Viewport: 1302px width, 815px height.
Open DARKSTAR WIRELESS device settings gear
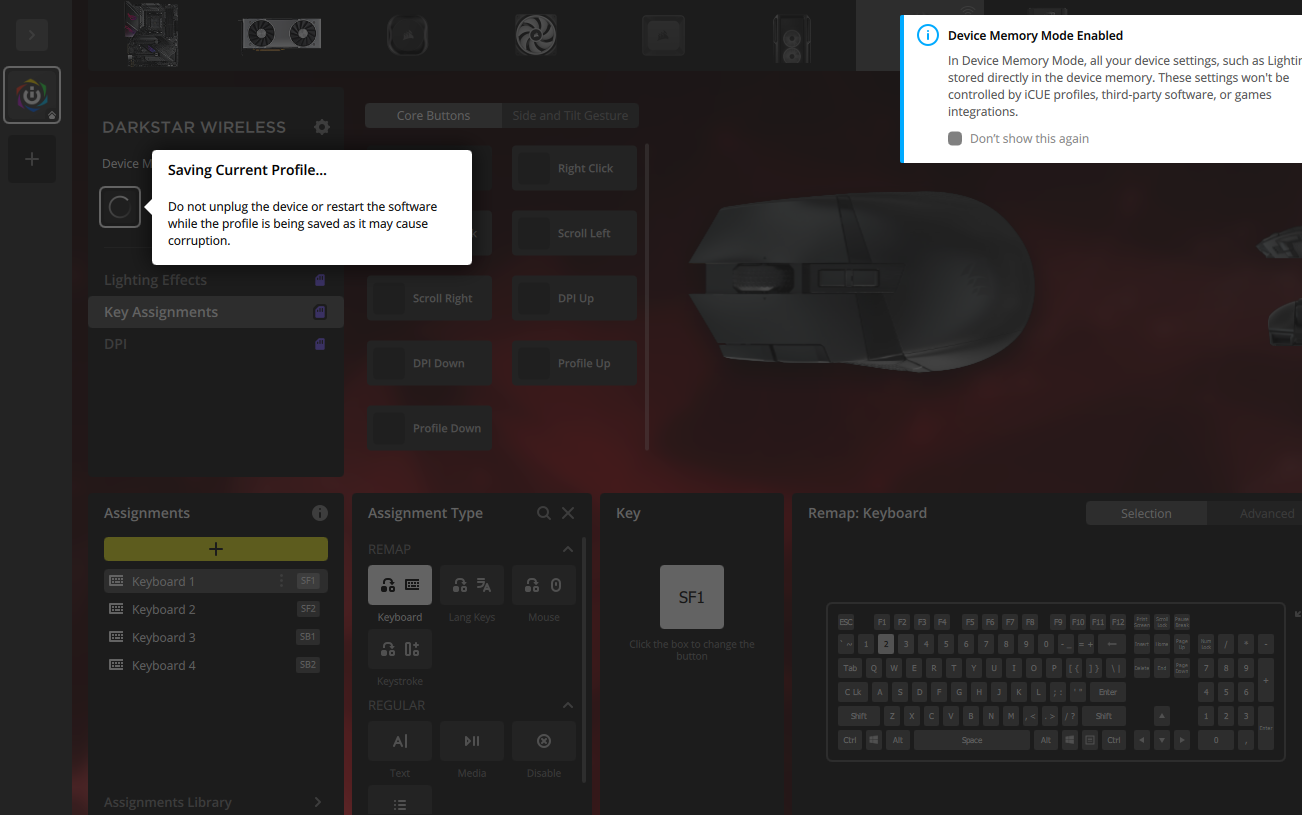[320, 127]
